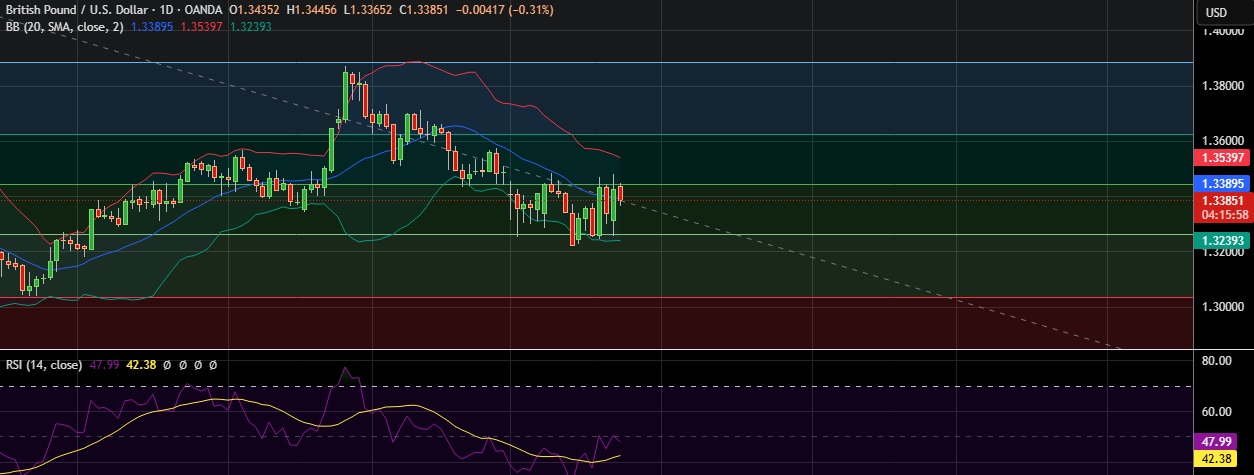
Task: Click the 1.40000 price scale label
Action: 1223,31
